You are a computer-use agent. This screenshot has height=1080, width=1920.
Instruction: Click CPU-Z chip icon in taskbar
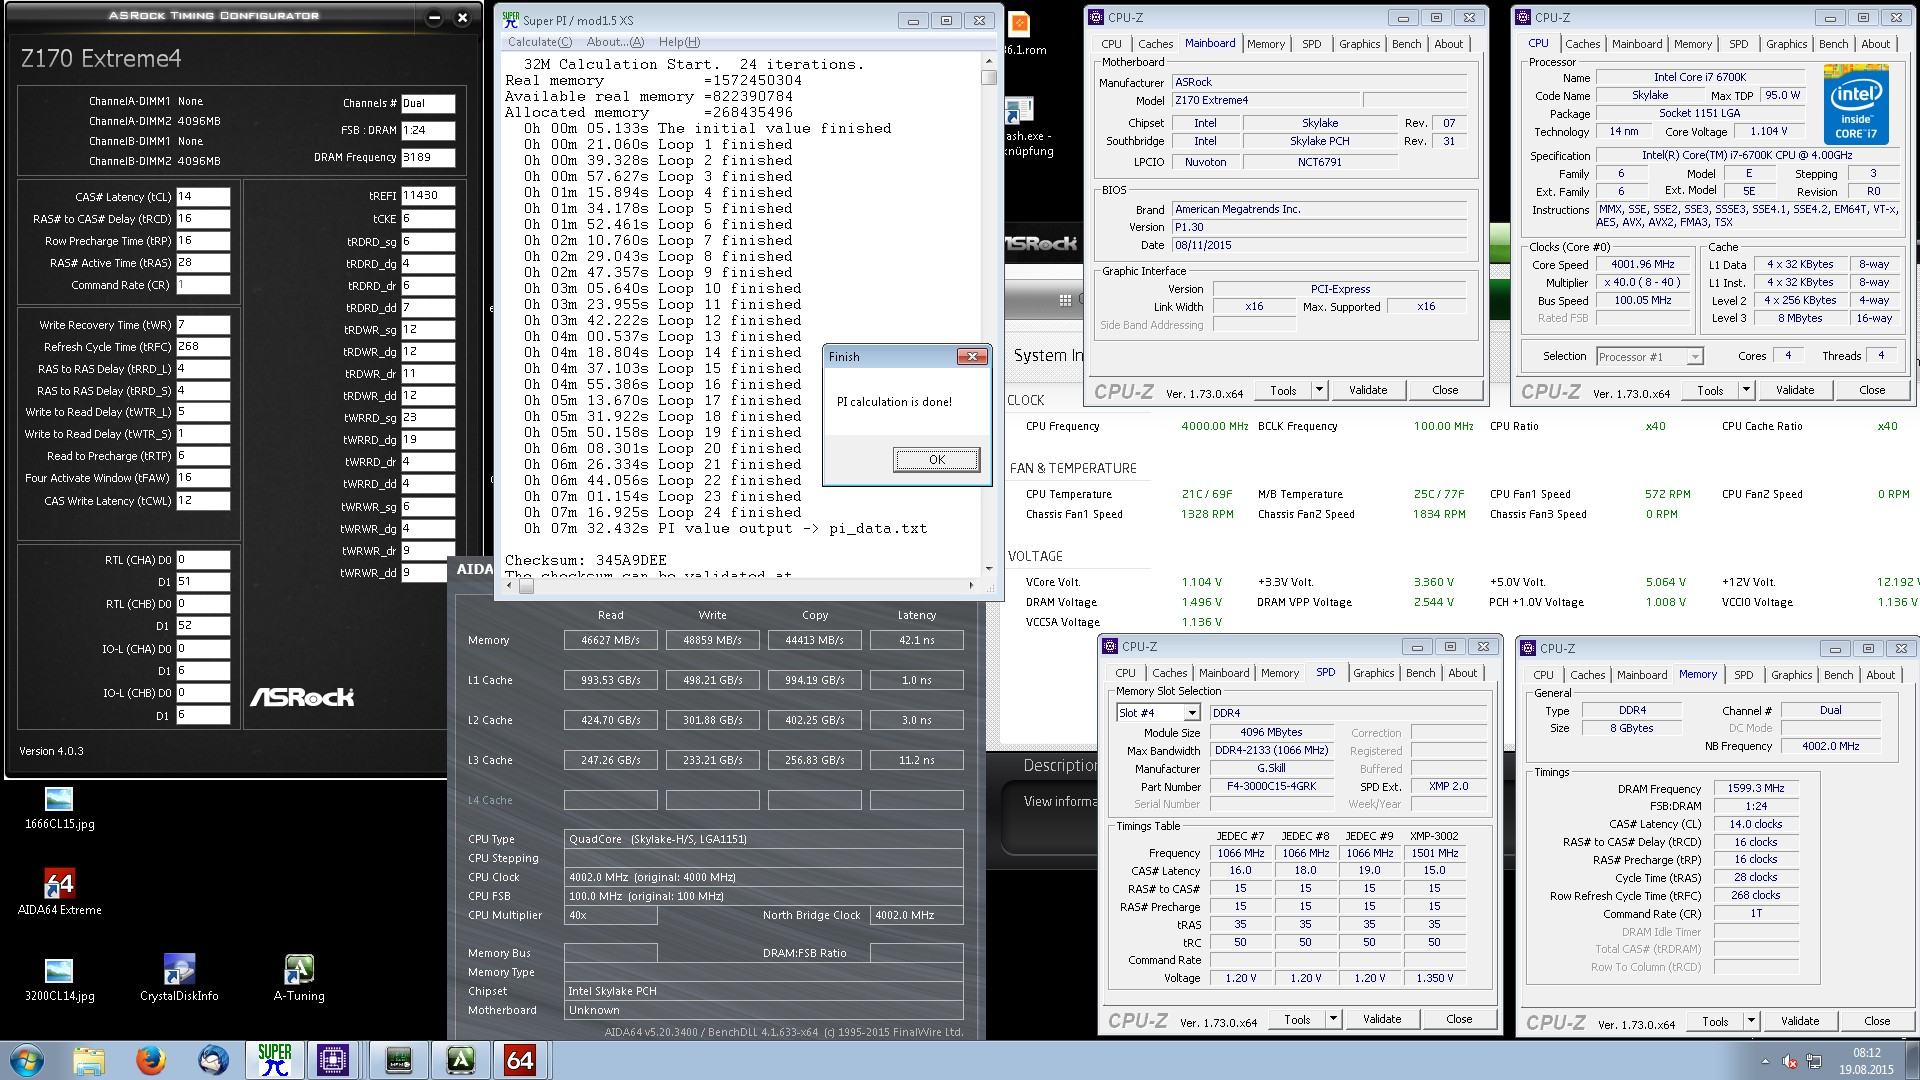click(333, 1060)
